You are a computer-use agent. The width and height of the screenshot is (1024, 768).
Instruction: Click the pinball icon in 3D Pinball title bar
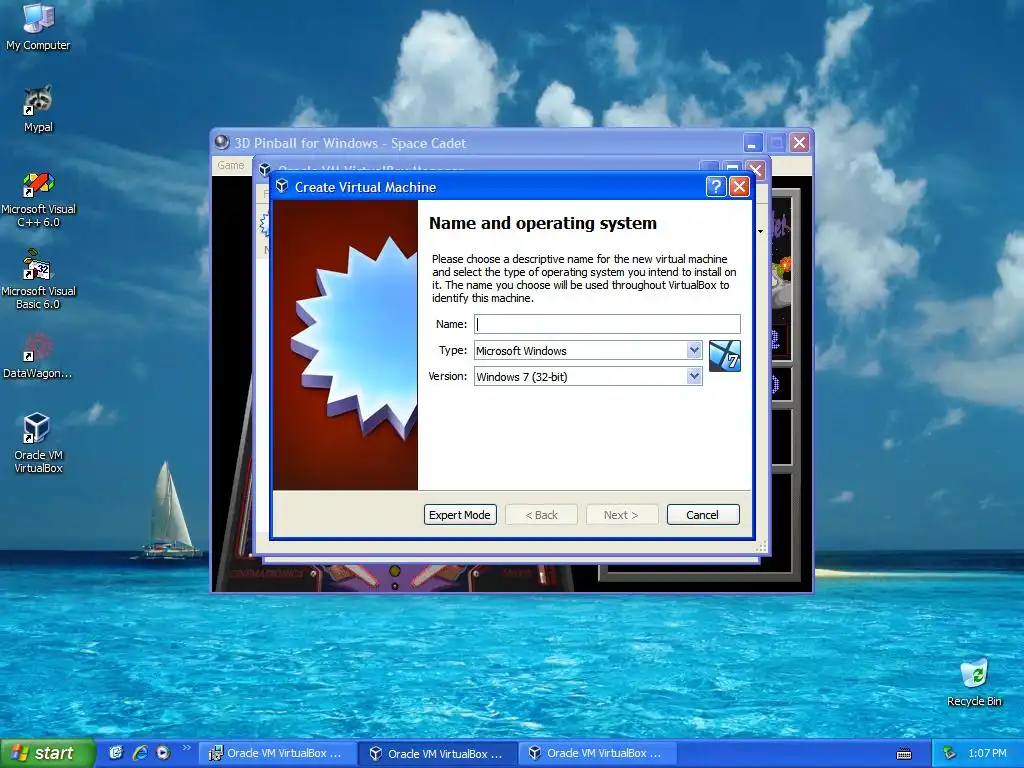click(222, 142)
